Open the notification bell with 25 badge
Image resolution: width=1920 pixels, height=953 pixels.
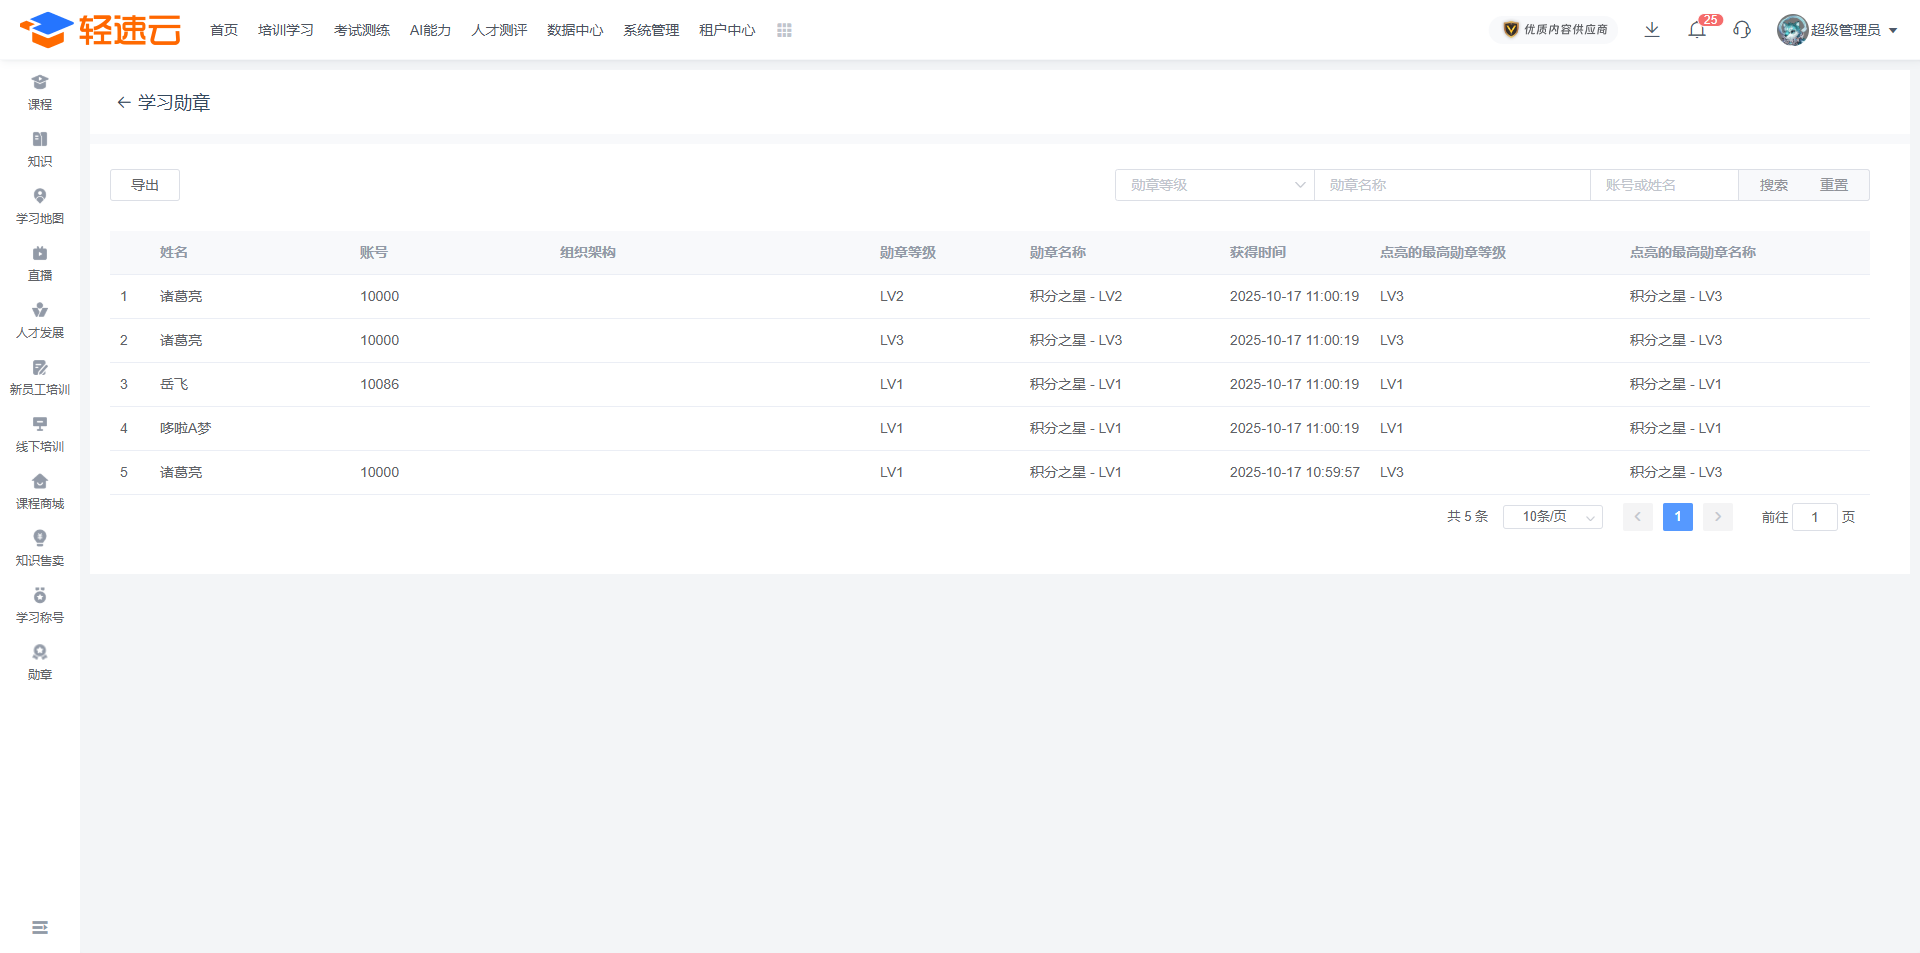point(1697,30)
